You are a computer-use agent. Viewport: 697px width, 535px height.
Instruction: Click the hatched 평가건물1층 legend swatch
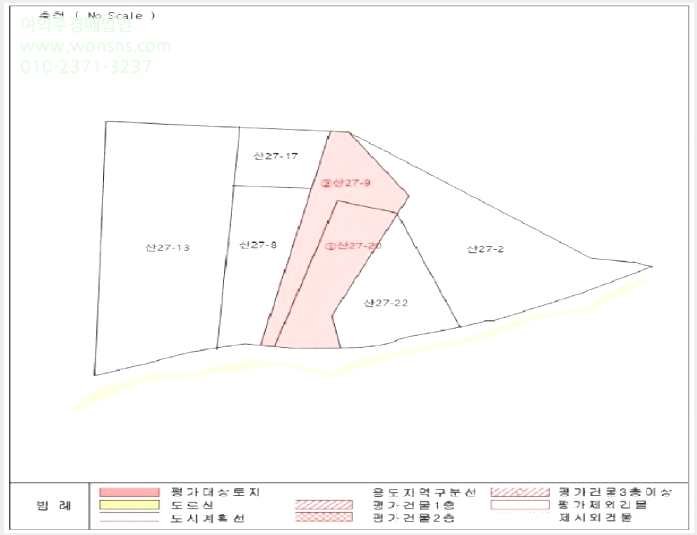(x=324, y=505)
